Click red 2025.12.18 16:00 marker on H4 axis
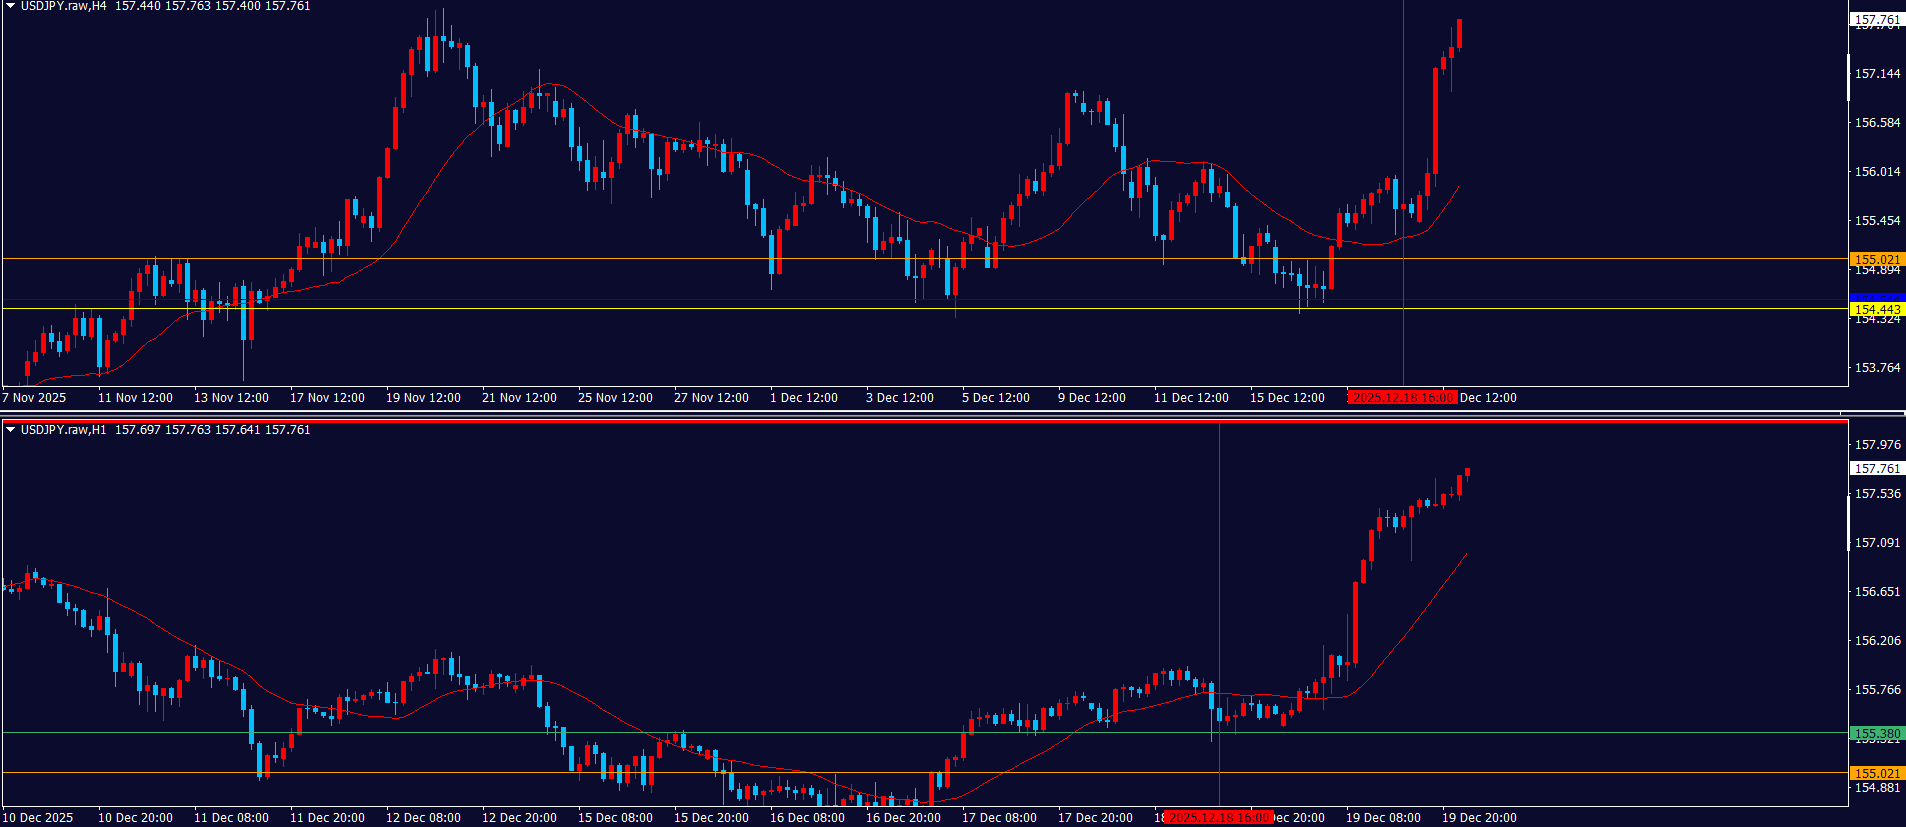This screenshot has height=827, width=1906. 1402,397
